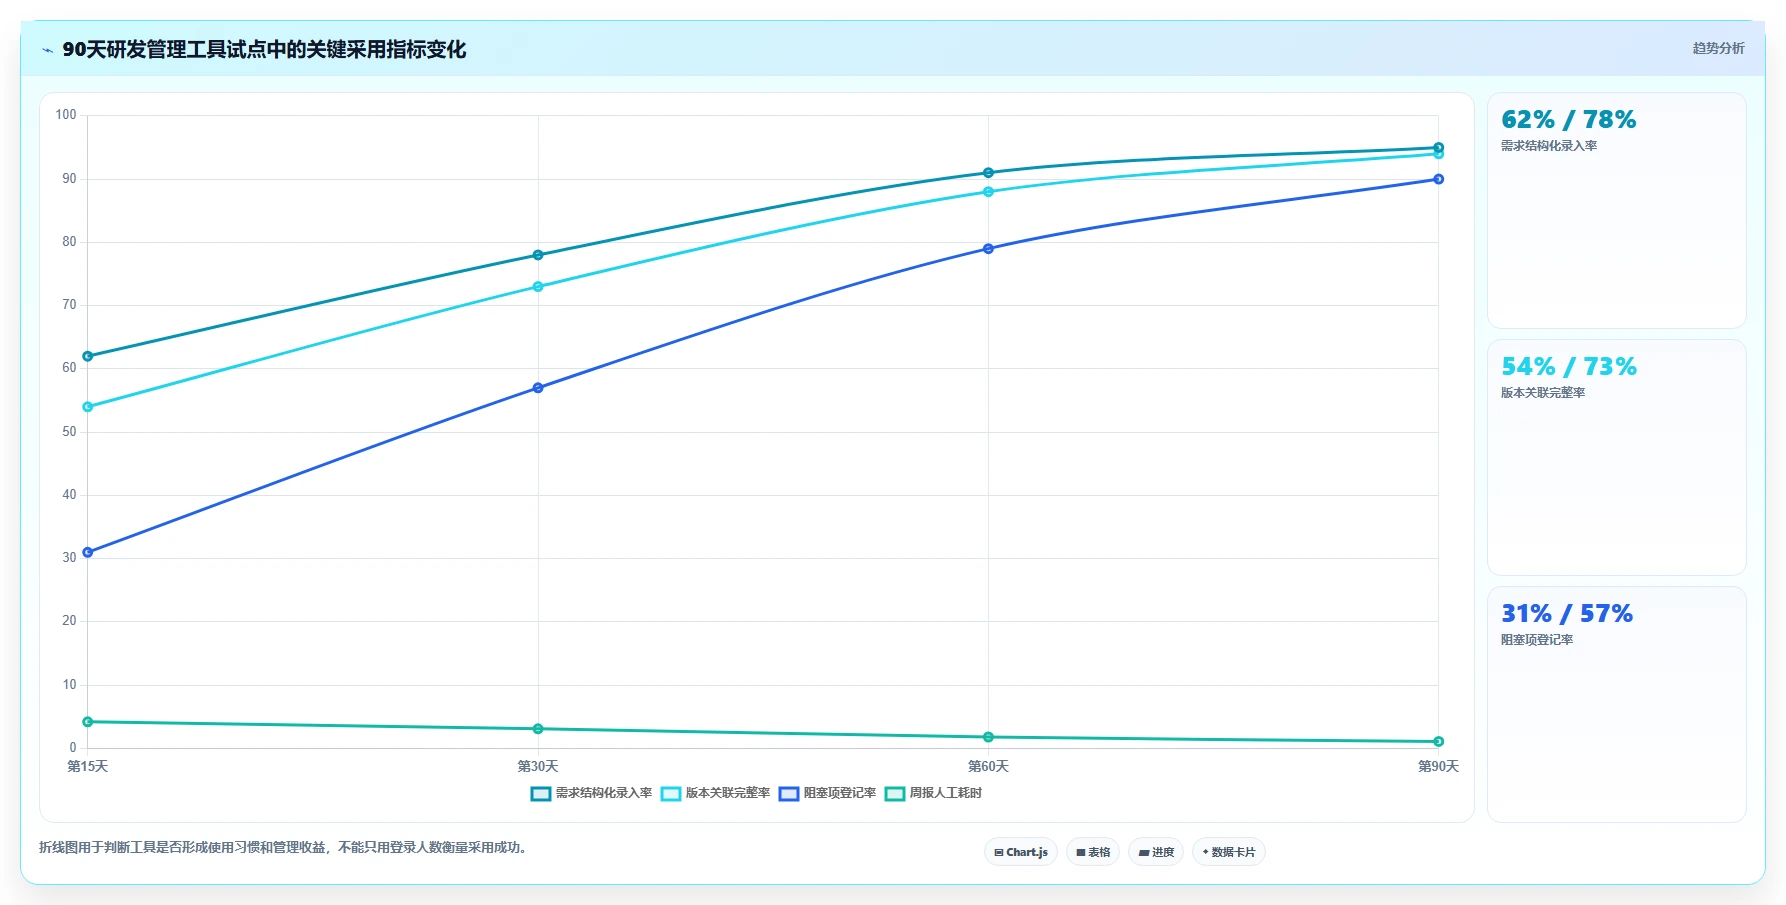
Task: Click 第30天 point on 阻塞项登记率 line
Action: pyautogui.click(x=538, y=388)
